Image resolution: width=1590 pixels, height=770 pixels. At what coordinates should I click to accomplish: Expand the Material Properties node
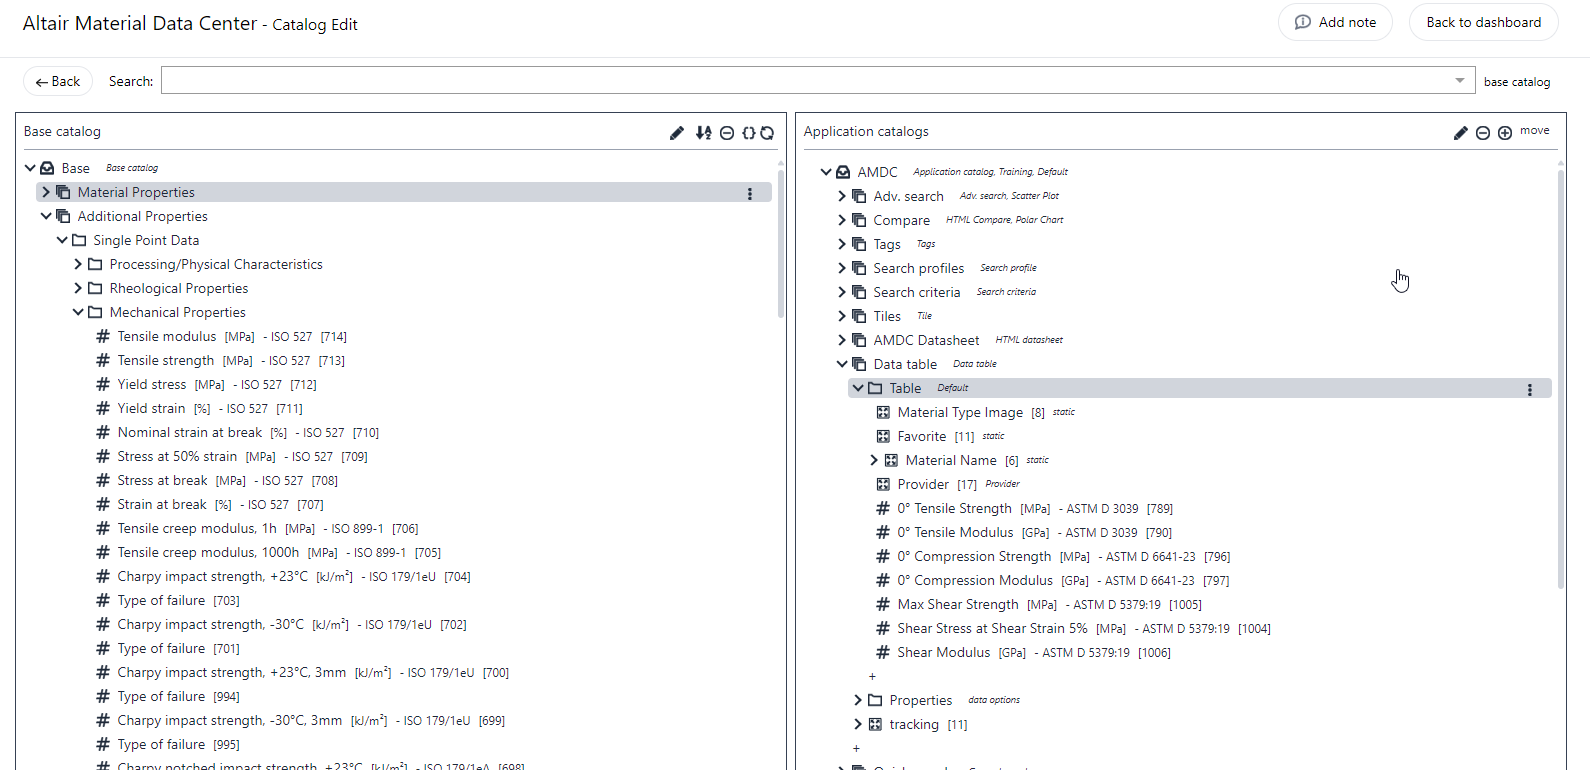46,192
